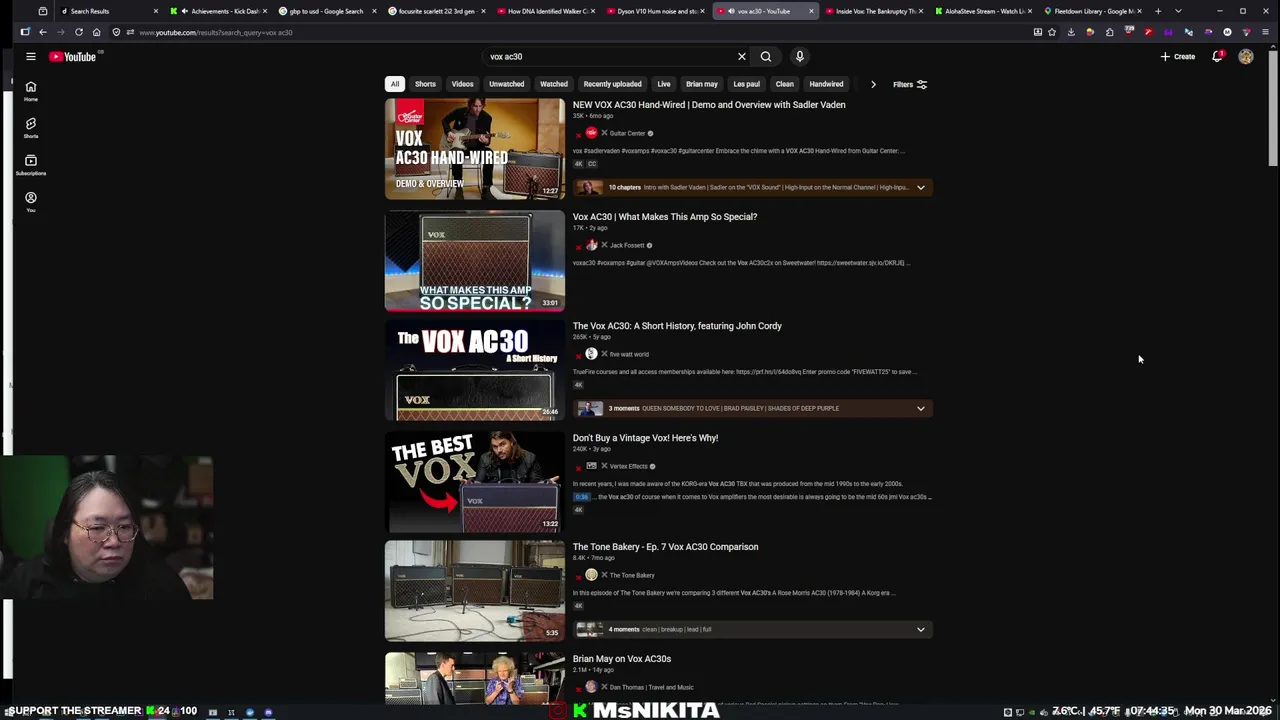Open the Vertex Effects channel avatar
Screen dimensions: 1280x720
pyautogui.click(x=592, y=466)
